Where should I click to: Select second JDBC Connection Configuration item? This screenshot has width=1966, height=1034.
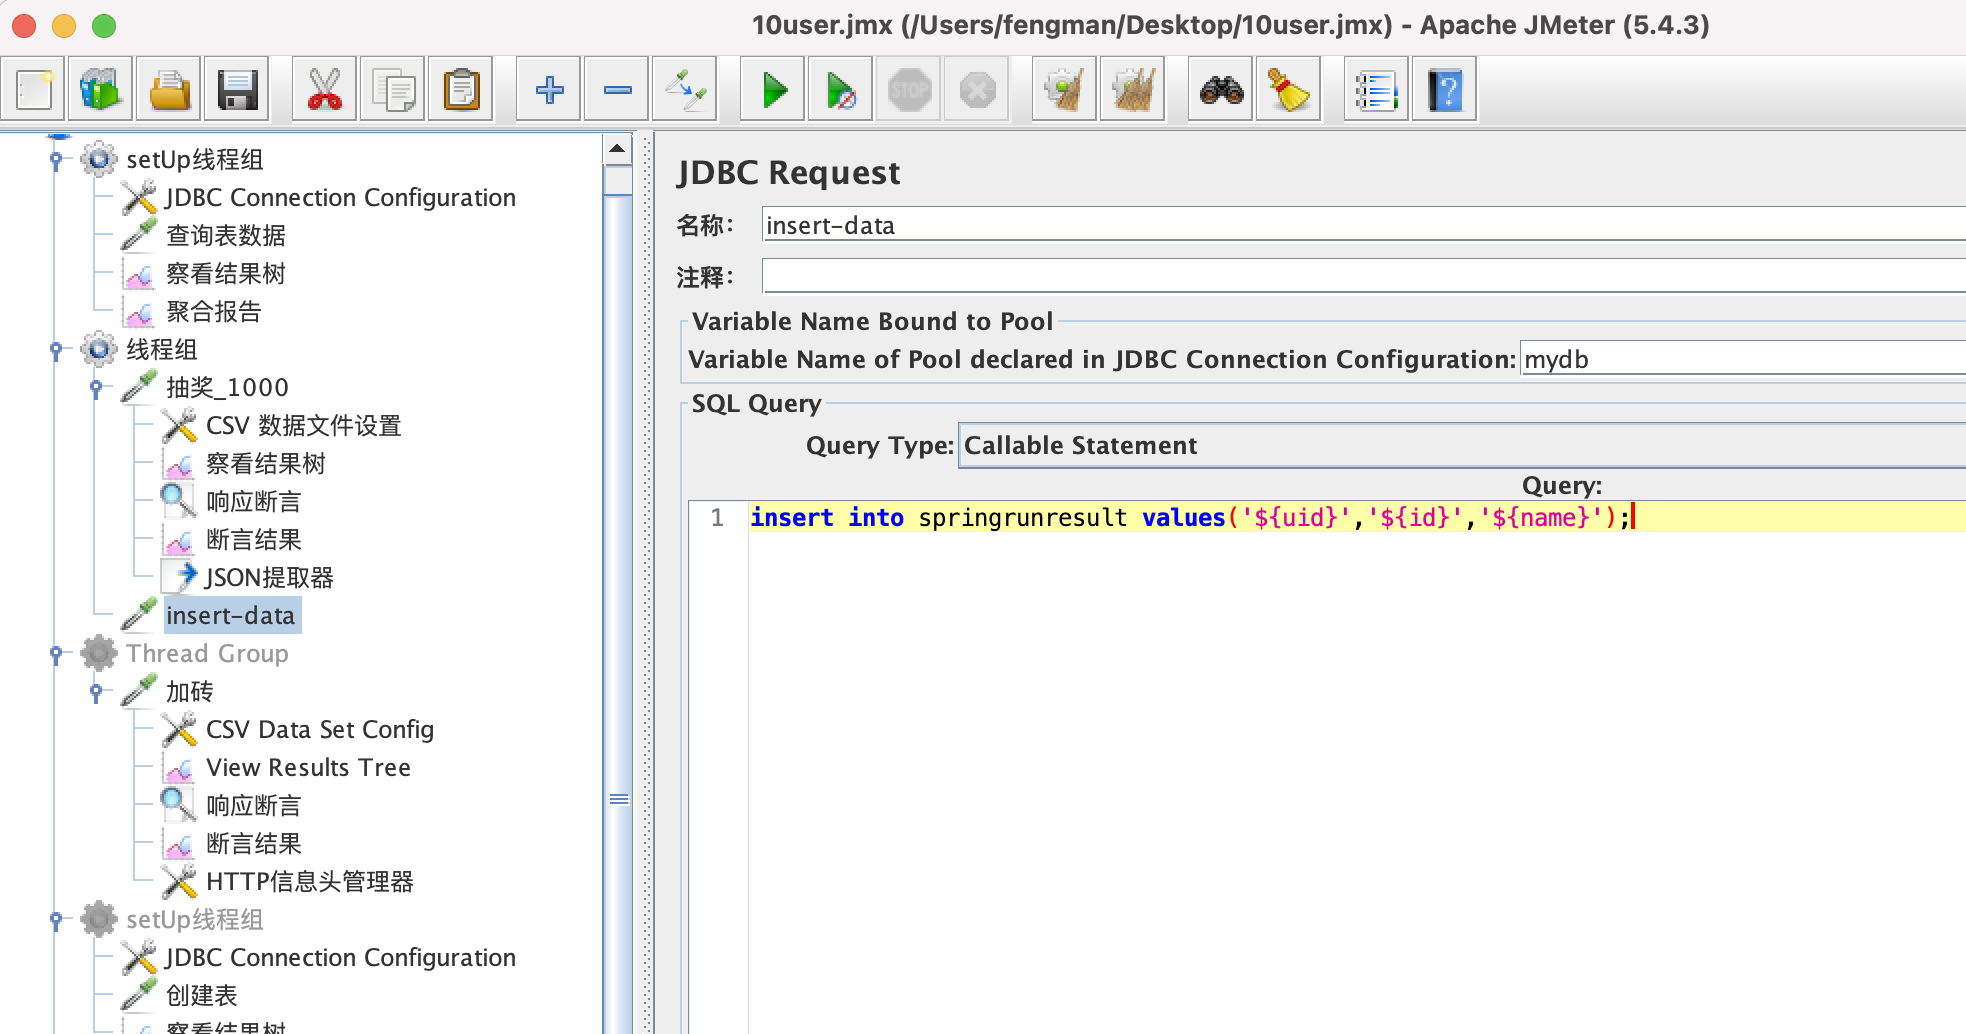tap(340, 958)
